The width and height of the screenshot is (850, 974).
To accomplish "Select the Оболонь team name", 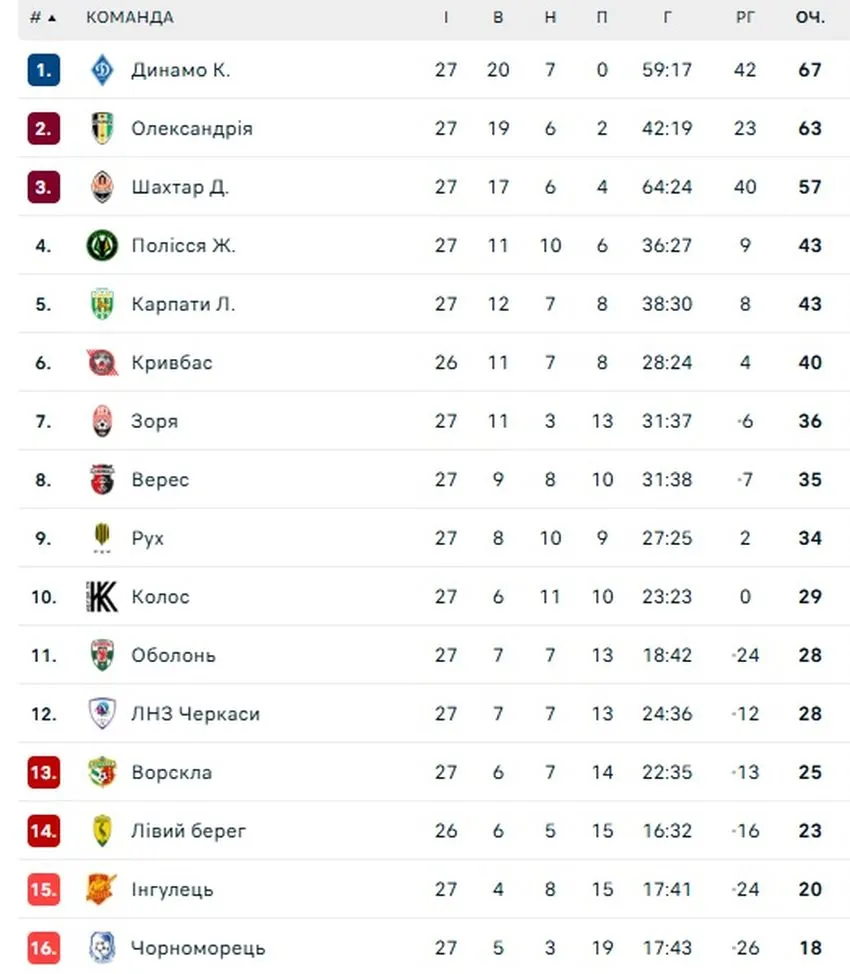I will point(173,655).
